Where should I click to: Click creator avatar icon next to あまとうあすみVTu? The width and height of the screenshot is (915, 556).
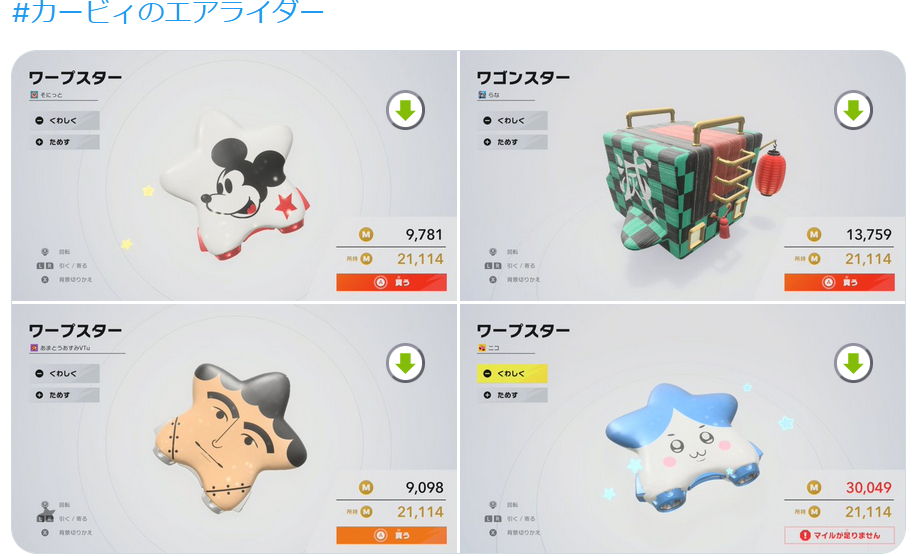[34, 348]
